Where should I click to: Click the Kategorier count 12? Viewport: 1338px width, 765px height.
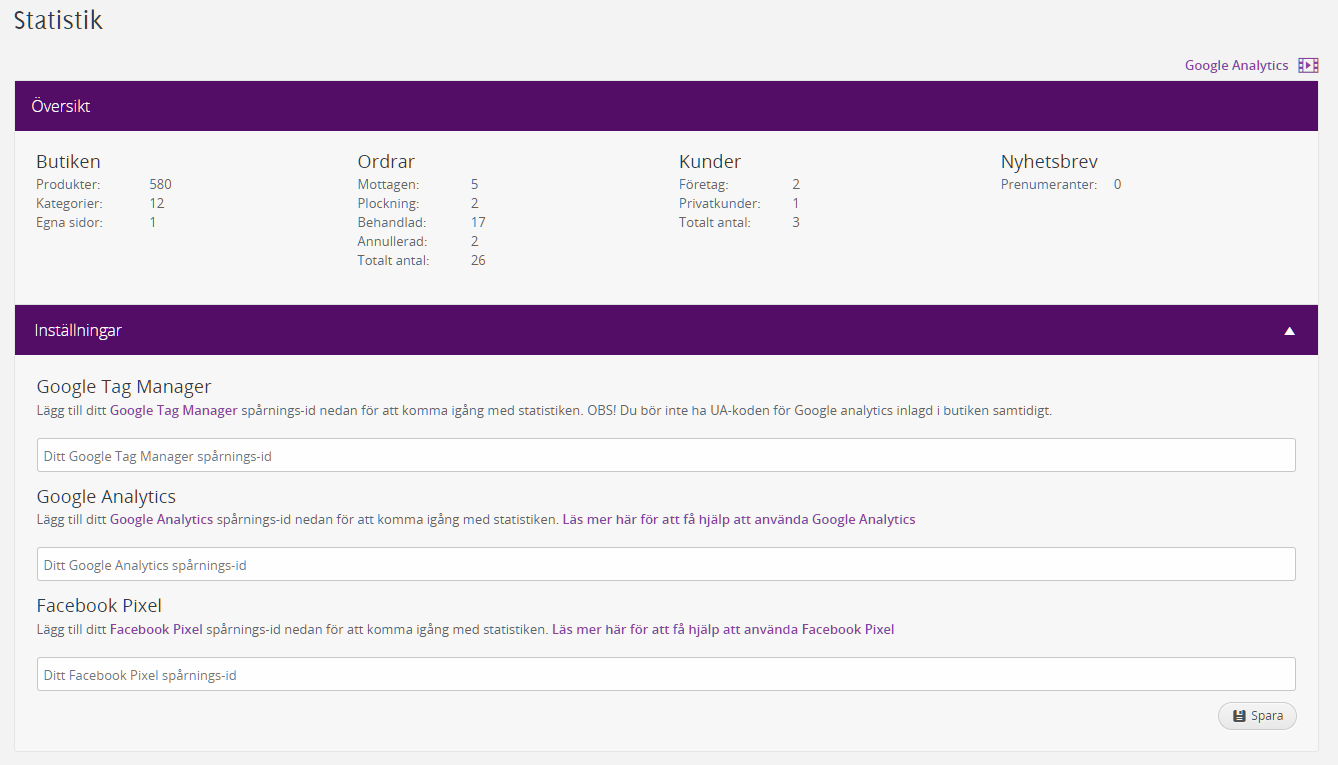157,203
